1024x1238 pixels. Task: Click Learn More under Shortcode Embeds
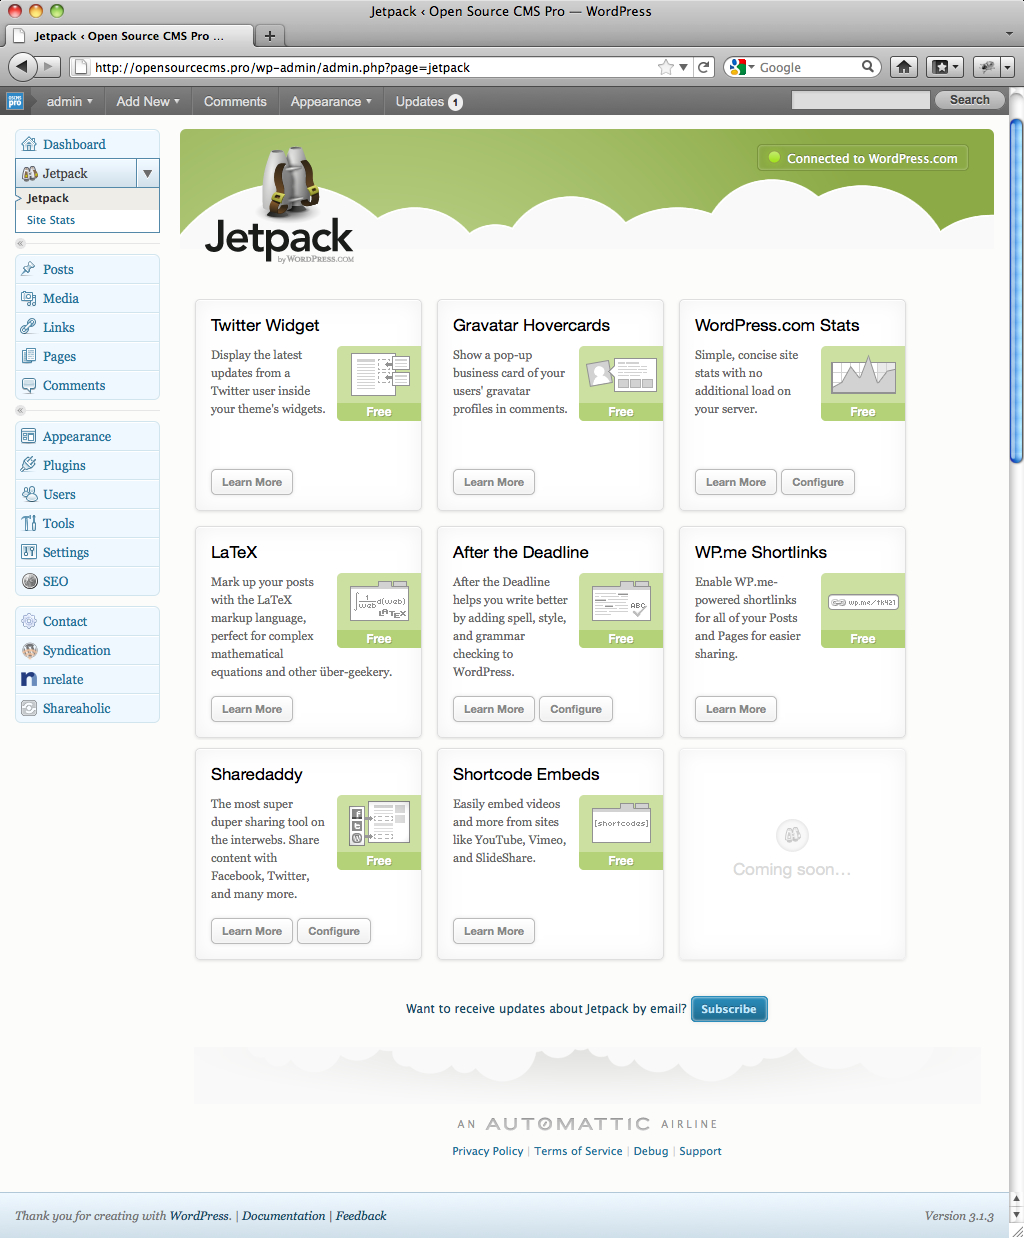point(494,931)
